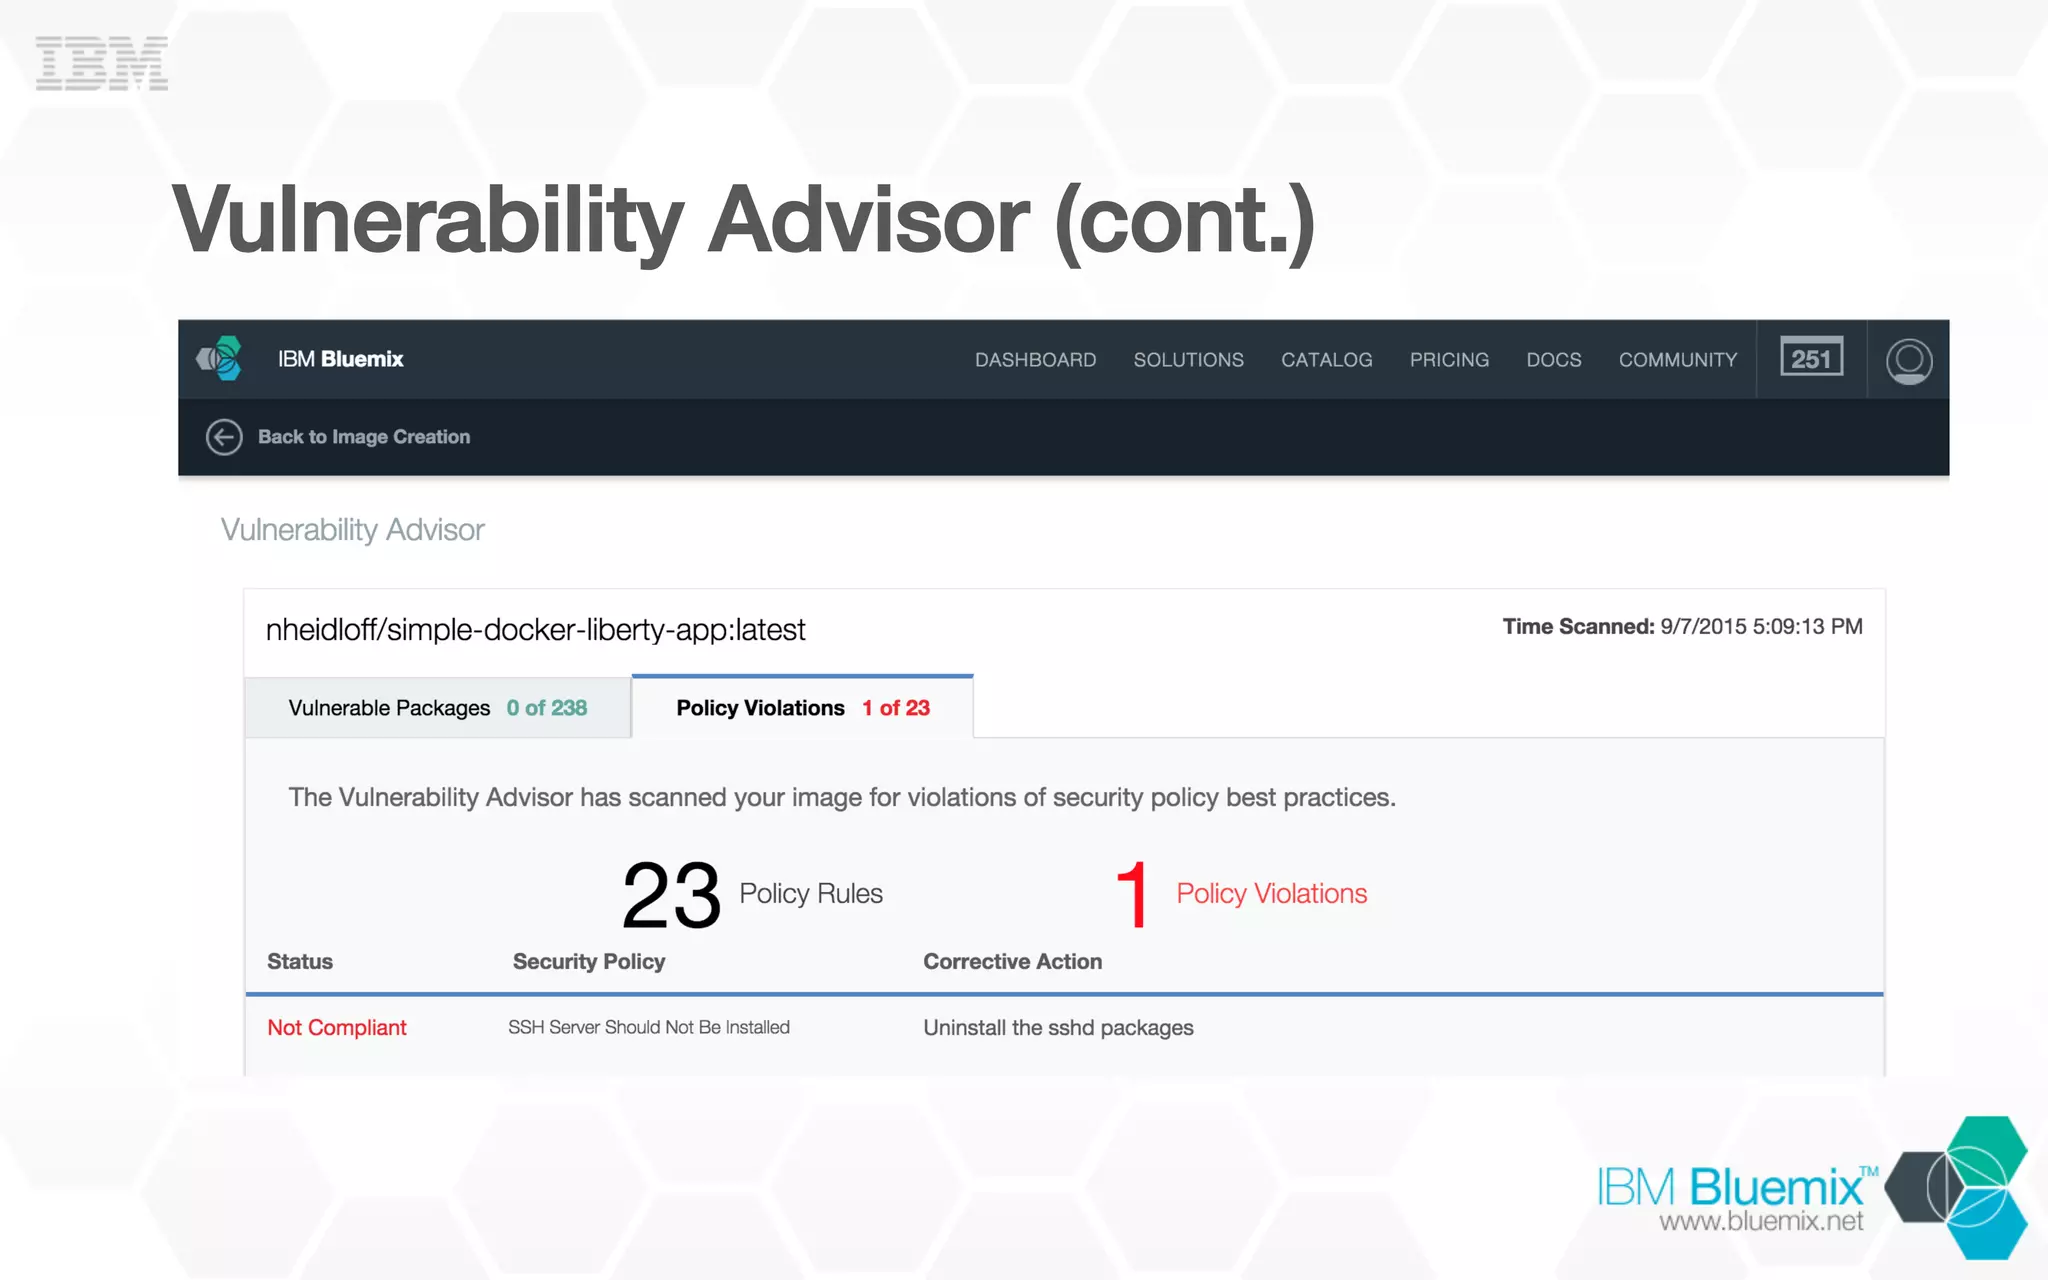The image size is (2048, 1280).
Task: Click the IBM Bluemix brand name
Action: [341, 359]
